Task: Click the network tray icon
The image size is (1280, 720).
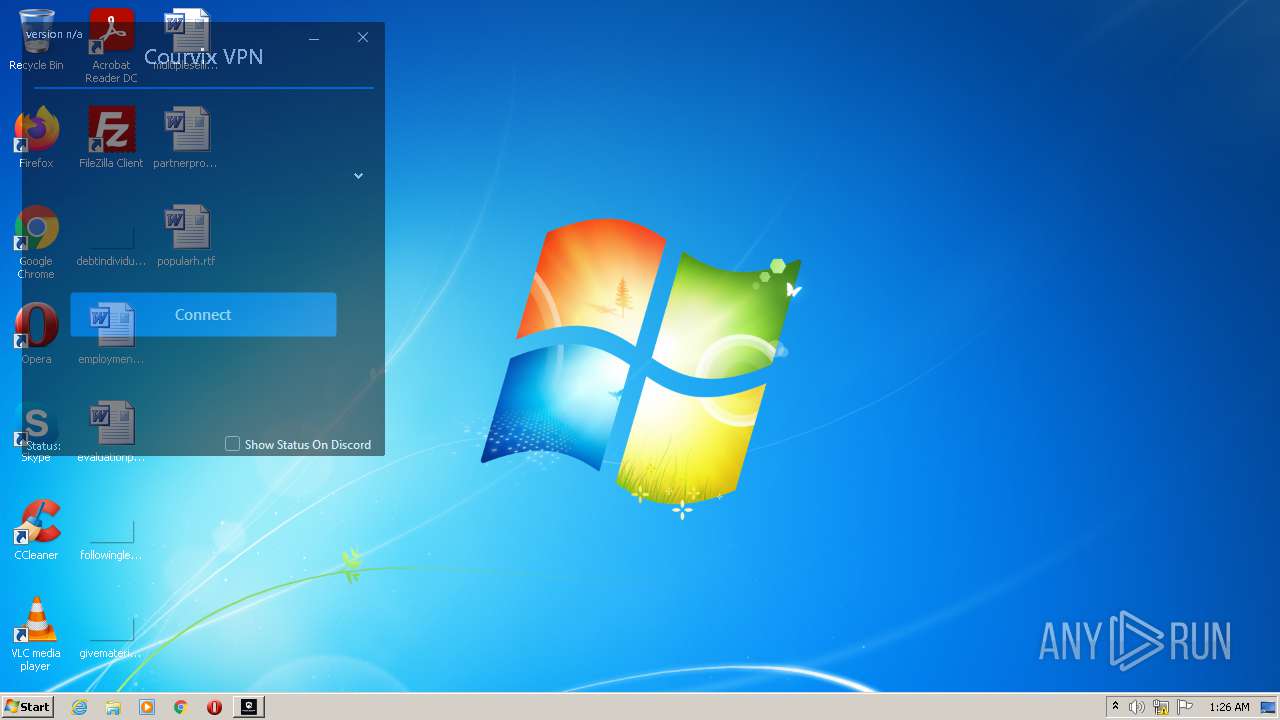Action: (1161, 707)
